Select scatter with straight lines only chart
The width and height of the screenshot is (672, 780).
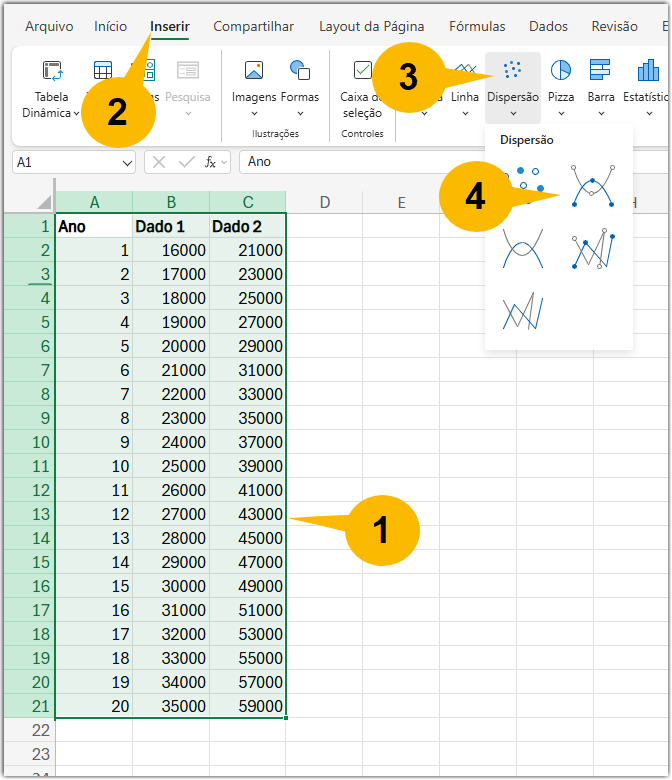[x=522, y=312]
